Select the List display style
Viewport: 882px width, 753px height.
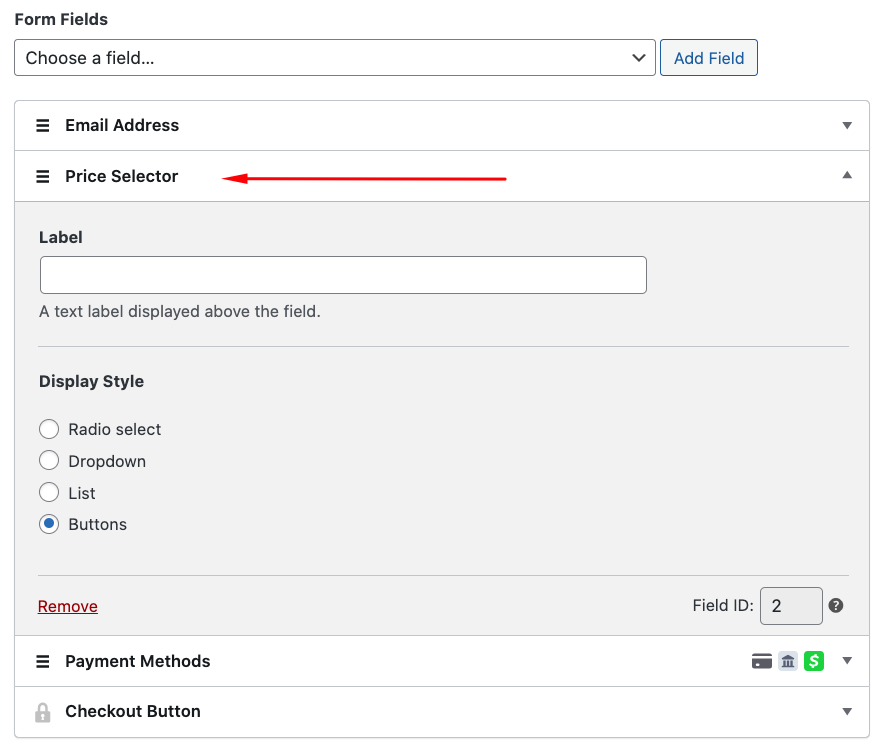click(49, 493)
